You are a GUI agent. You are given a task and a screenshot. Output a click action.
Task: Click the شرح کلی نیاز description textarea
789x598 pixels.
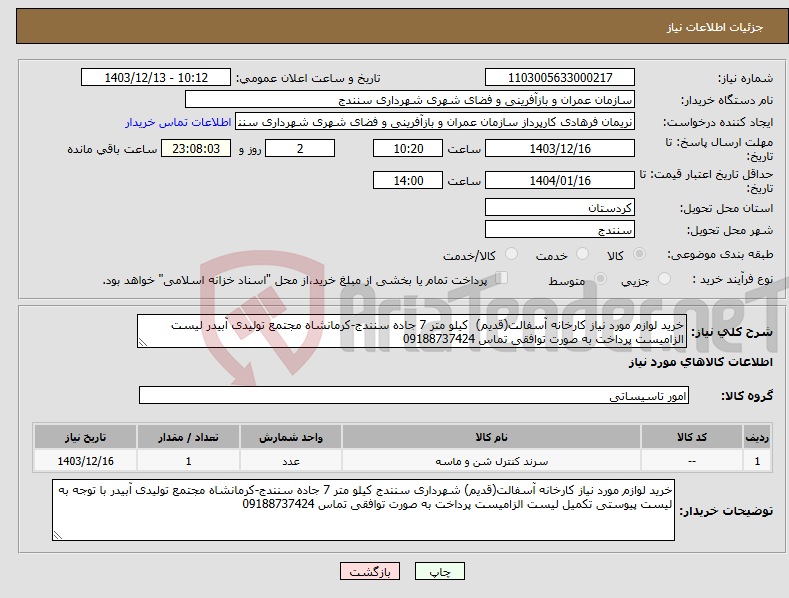[411, 331]
